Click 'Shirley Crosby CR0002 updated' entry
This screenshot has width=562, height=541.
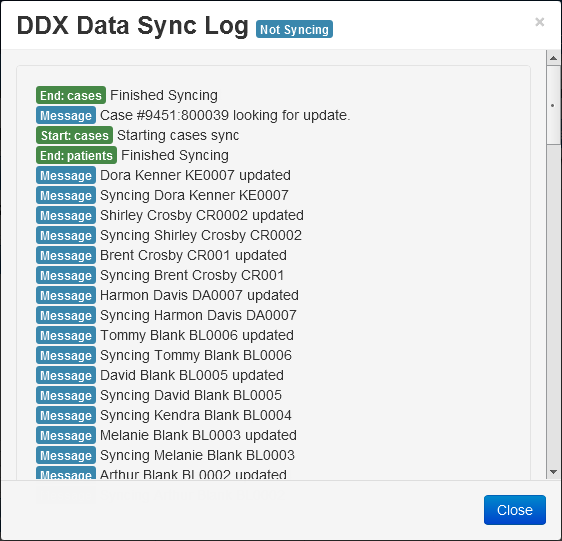point(202,215)
